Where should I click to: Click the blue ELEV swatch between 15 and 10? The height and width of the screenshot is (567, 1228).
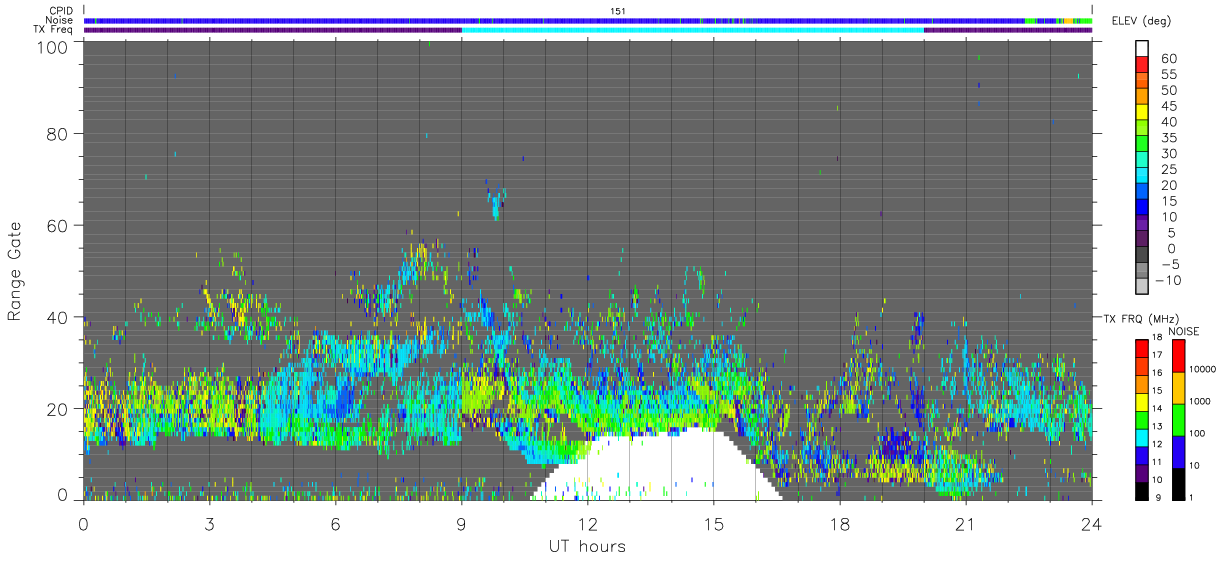(x=1142, y=208)
